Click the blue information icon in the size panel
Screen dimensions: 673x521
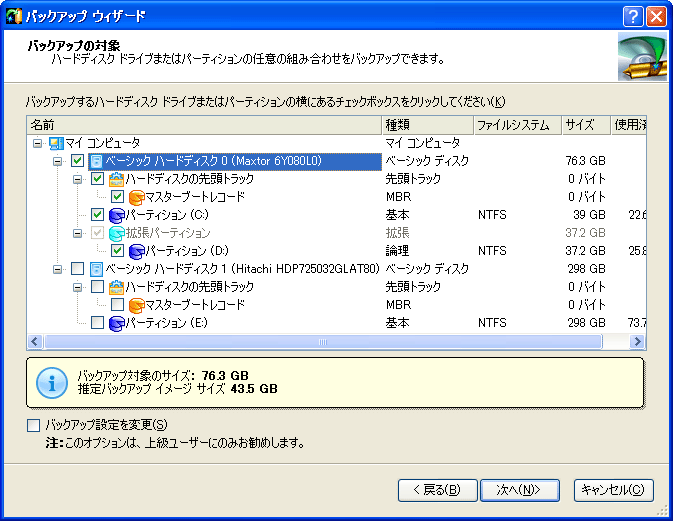click(x=52, y=383)
